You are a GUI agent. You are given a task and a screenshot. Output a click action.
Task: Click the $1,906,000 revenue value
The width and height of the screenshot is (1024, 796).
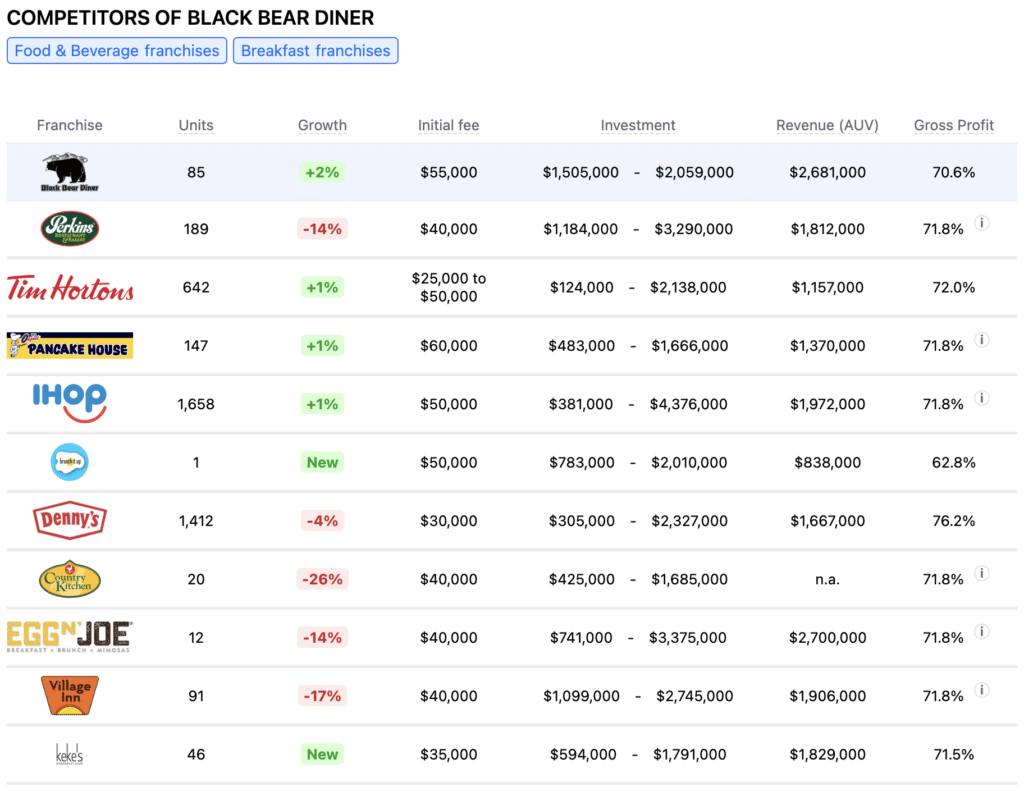[x=827, y=696]
